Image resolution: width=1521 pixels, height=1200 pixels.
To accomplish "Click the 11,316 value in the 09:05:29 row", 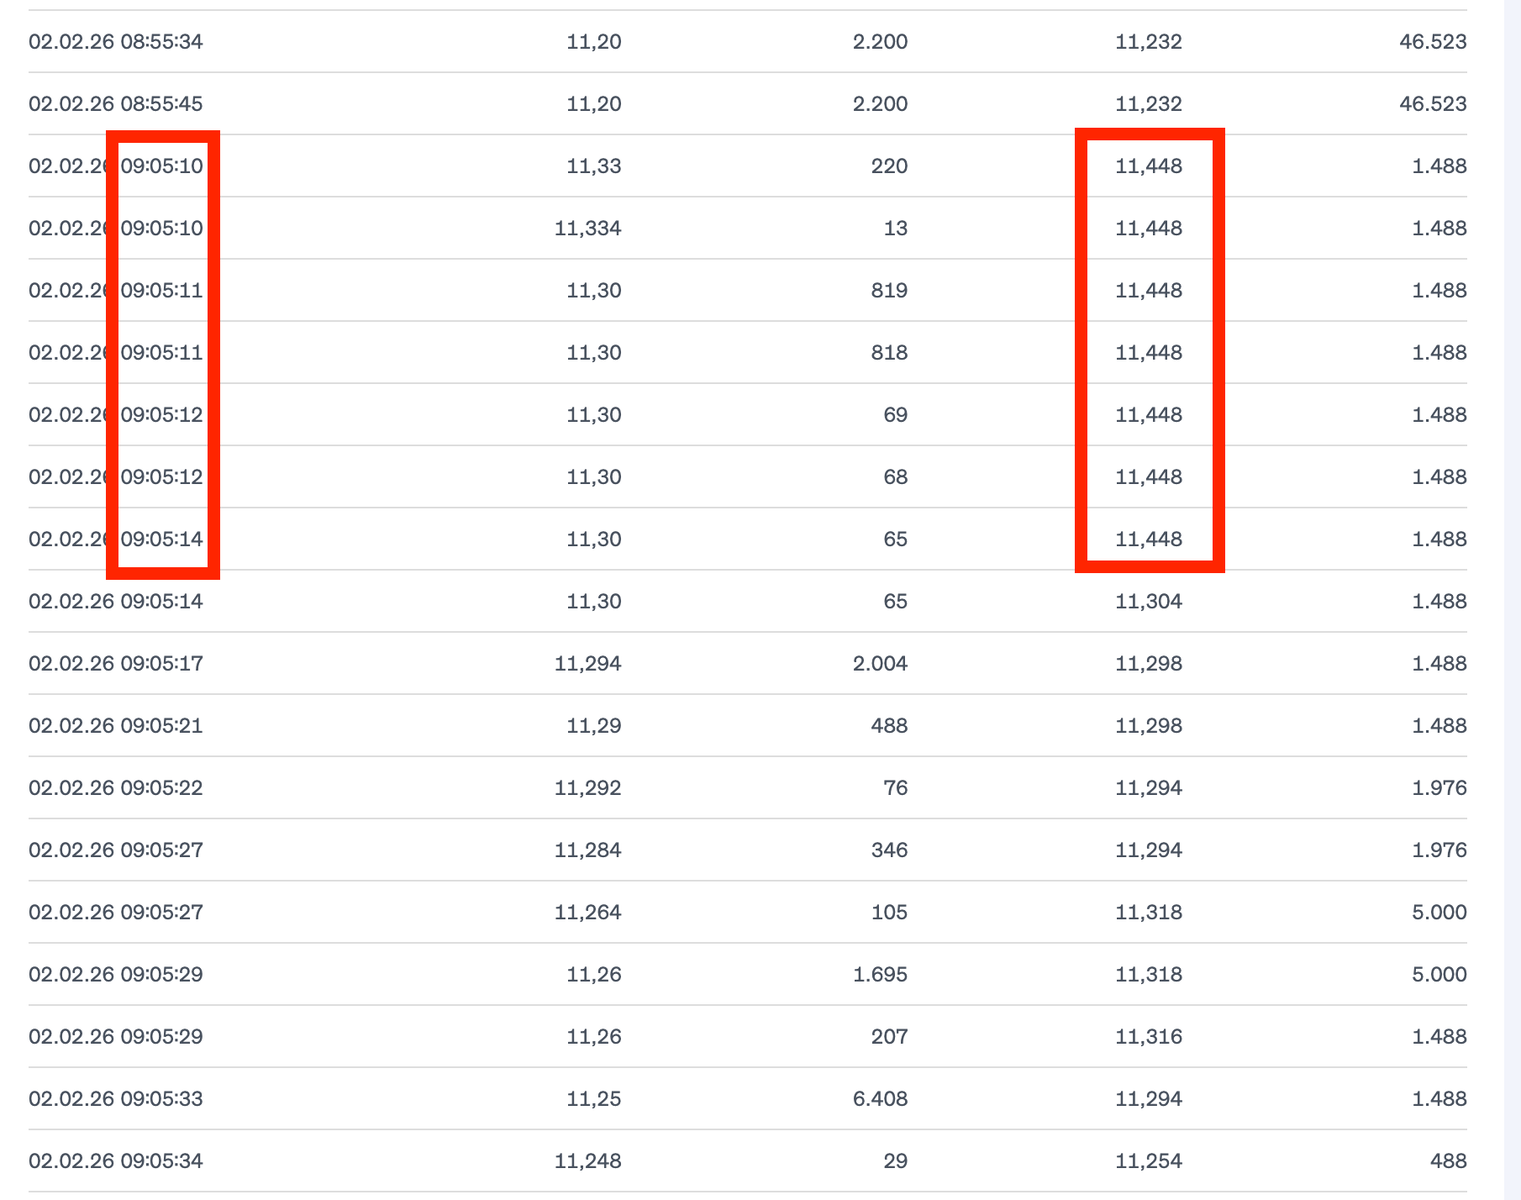I will click(x=1149, y=1036).
